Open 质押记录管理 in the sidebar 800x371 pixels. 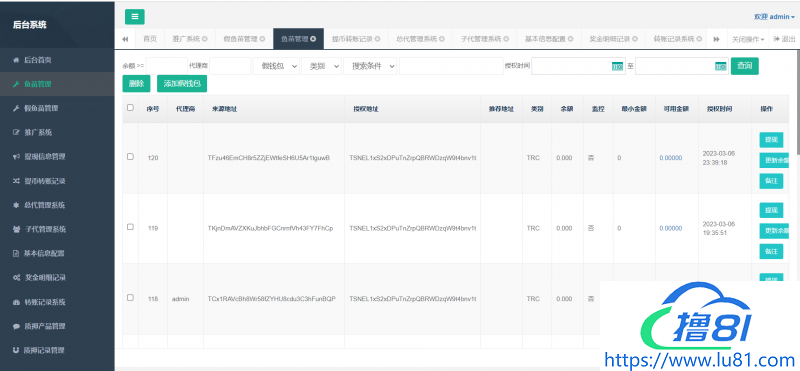coord(57,350)
